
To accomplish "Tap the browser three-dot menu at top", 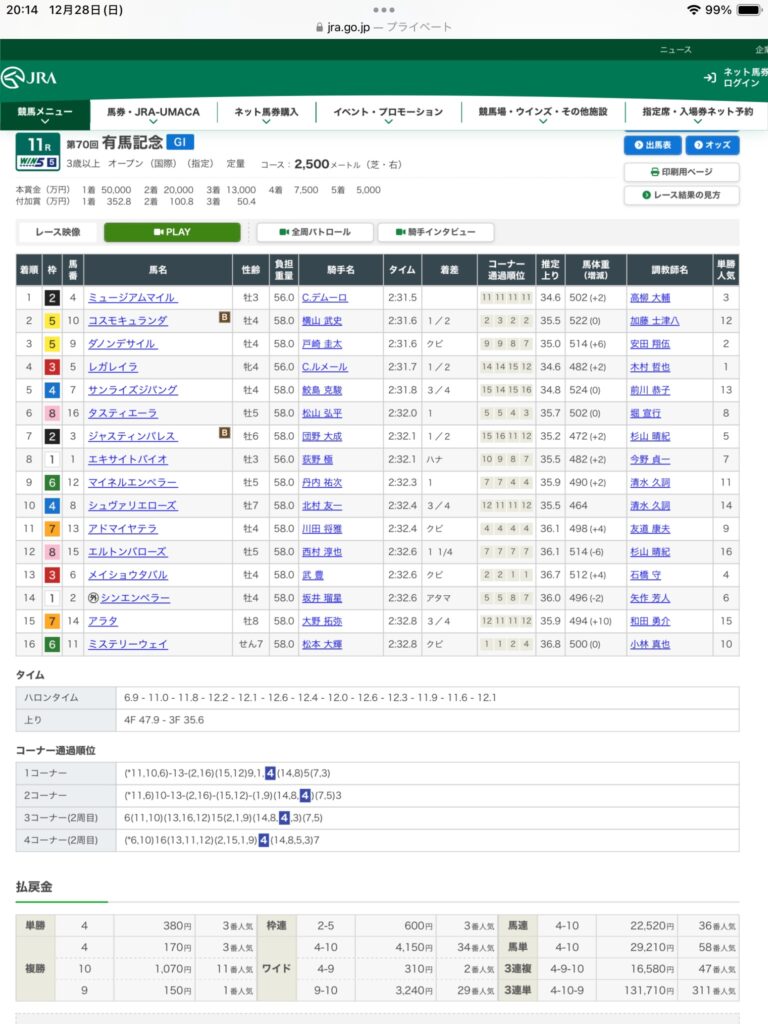I will pyautogui.click(x=384, y=10).
